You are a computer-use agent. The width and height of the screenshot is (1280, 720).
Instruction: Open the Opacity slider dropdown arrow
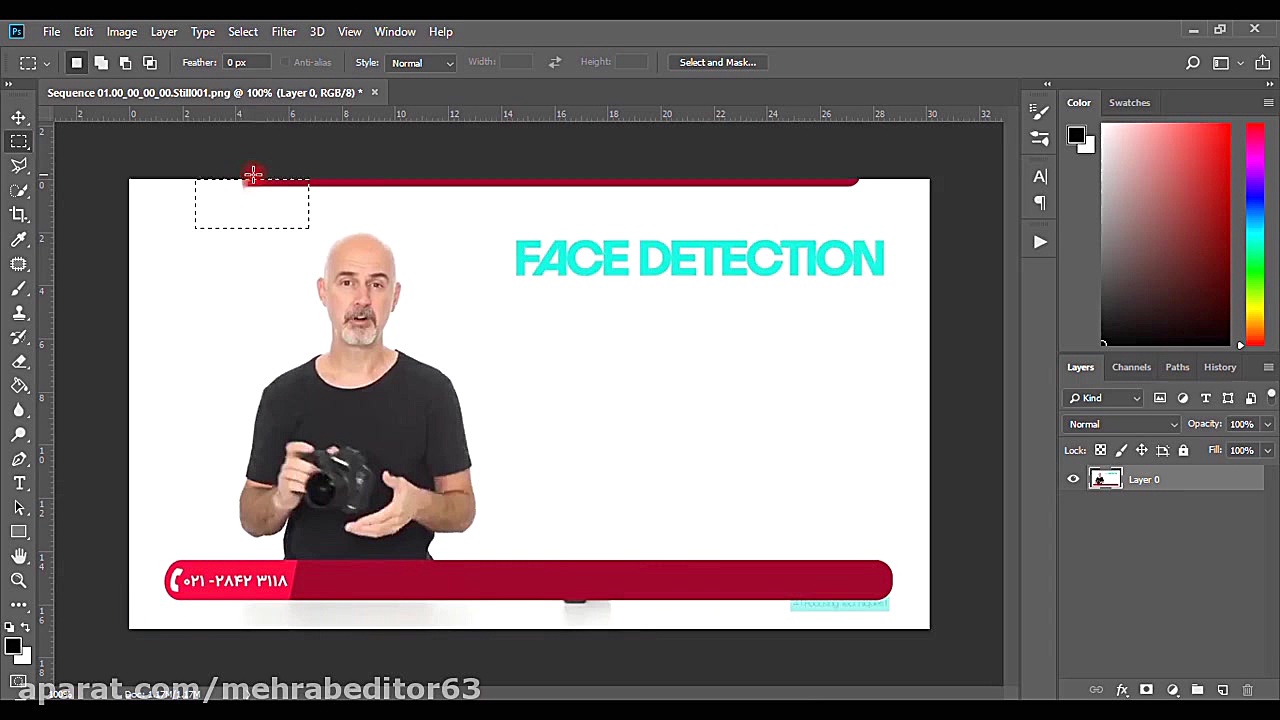click(1268, 424)
